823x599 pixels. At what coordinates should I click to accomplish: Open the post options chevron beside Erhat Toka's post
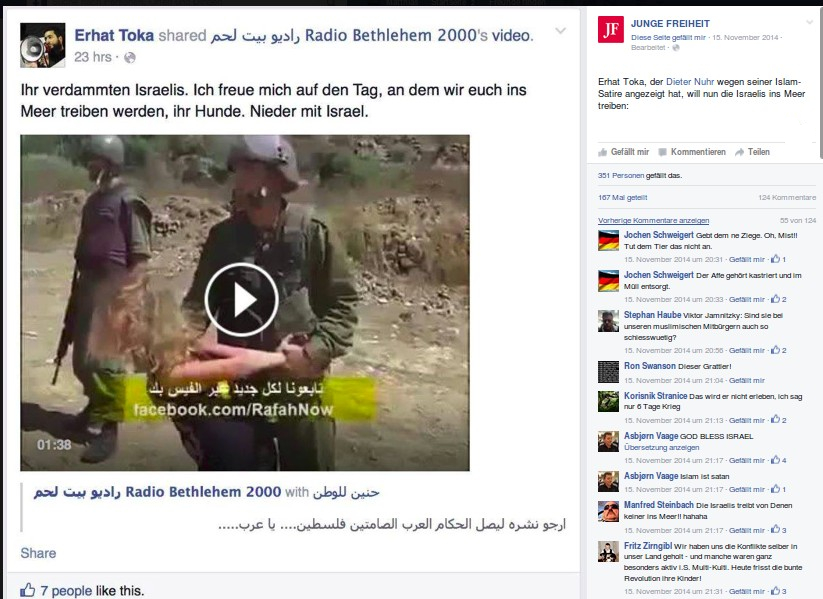click(x=561, y=31)
